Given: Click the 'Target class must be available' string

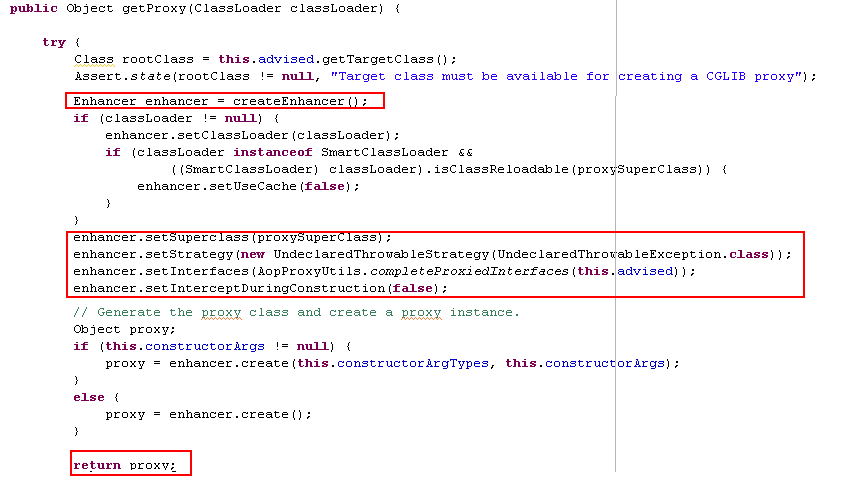Looking at the screenshot, I should (x=565, y=76).
